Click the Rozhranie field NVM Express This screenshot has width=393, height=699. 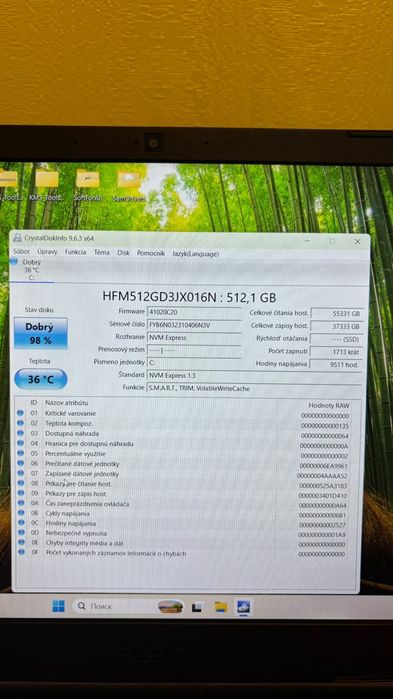(194, 337)
